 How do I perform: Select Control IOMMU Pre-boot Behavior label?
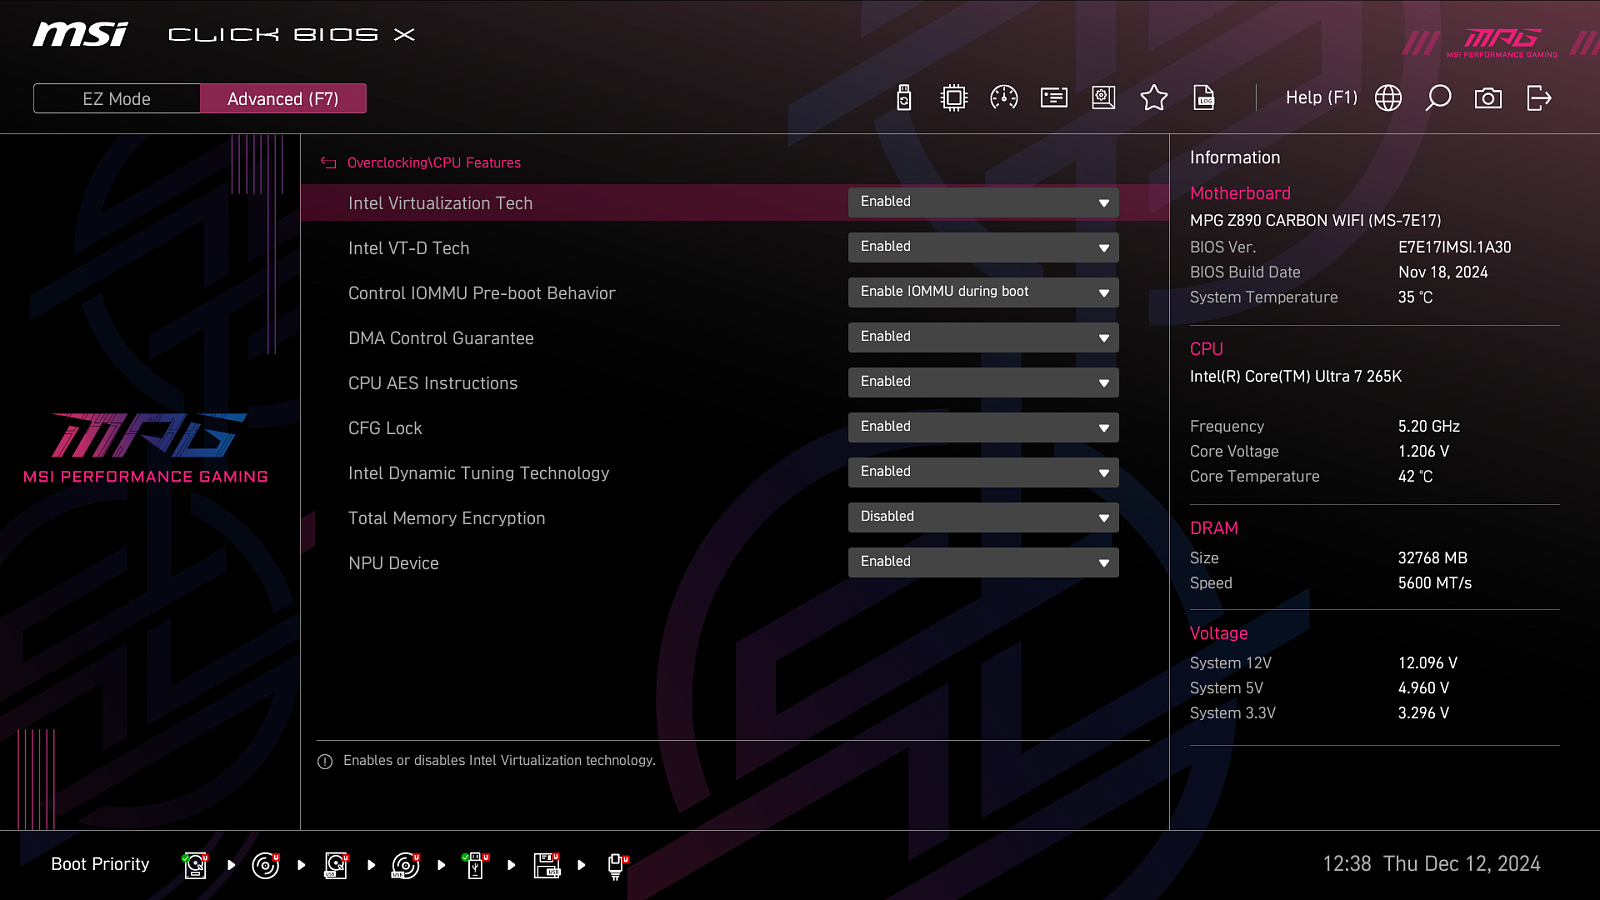(x=482, y=293)
